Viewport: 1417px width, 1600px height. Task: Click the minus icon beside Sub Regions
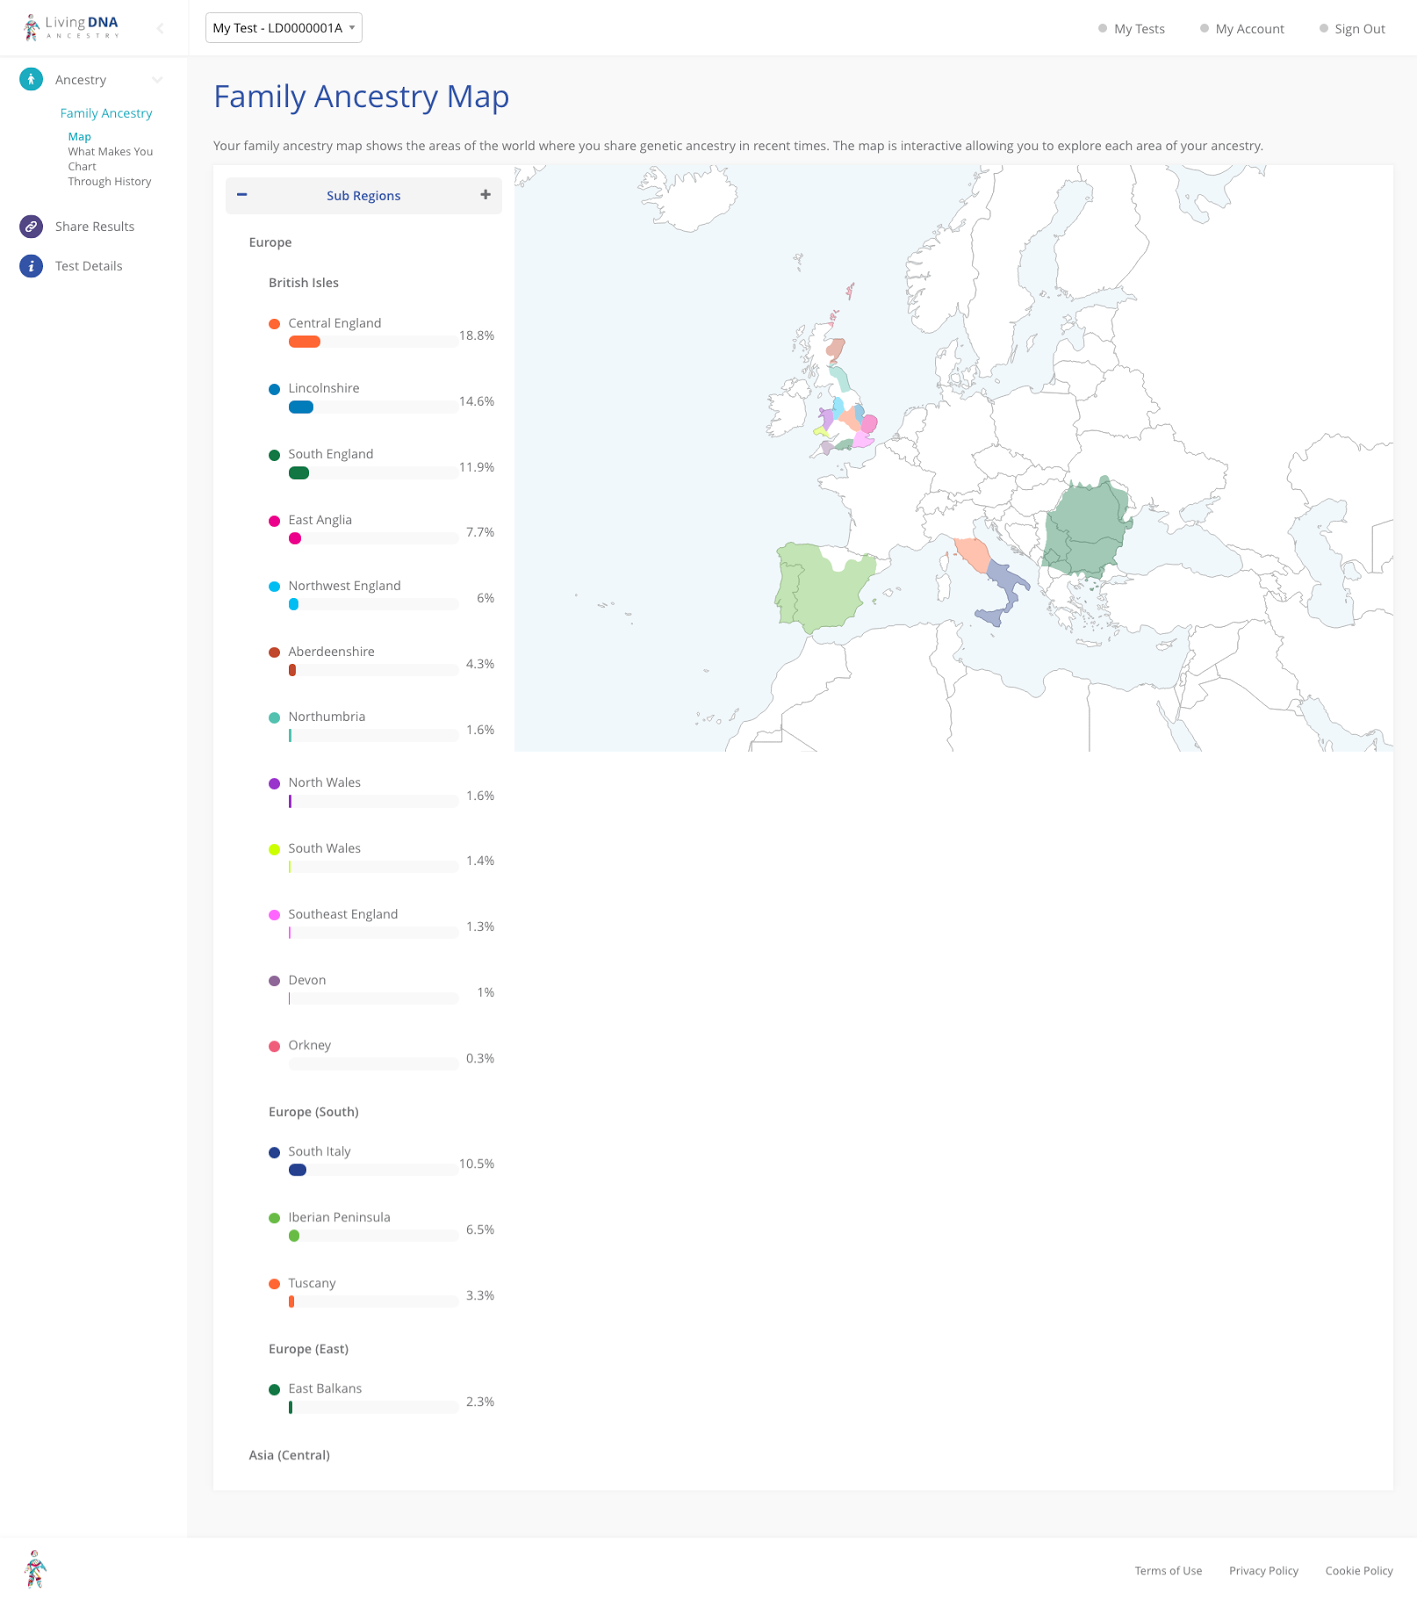pos(242,195)
